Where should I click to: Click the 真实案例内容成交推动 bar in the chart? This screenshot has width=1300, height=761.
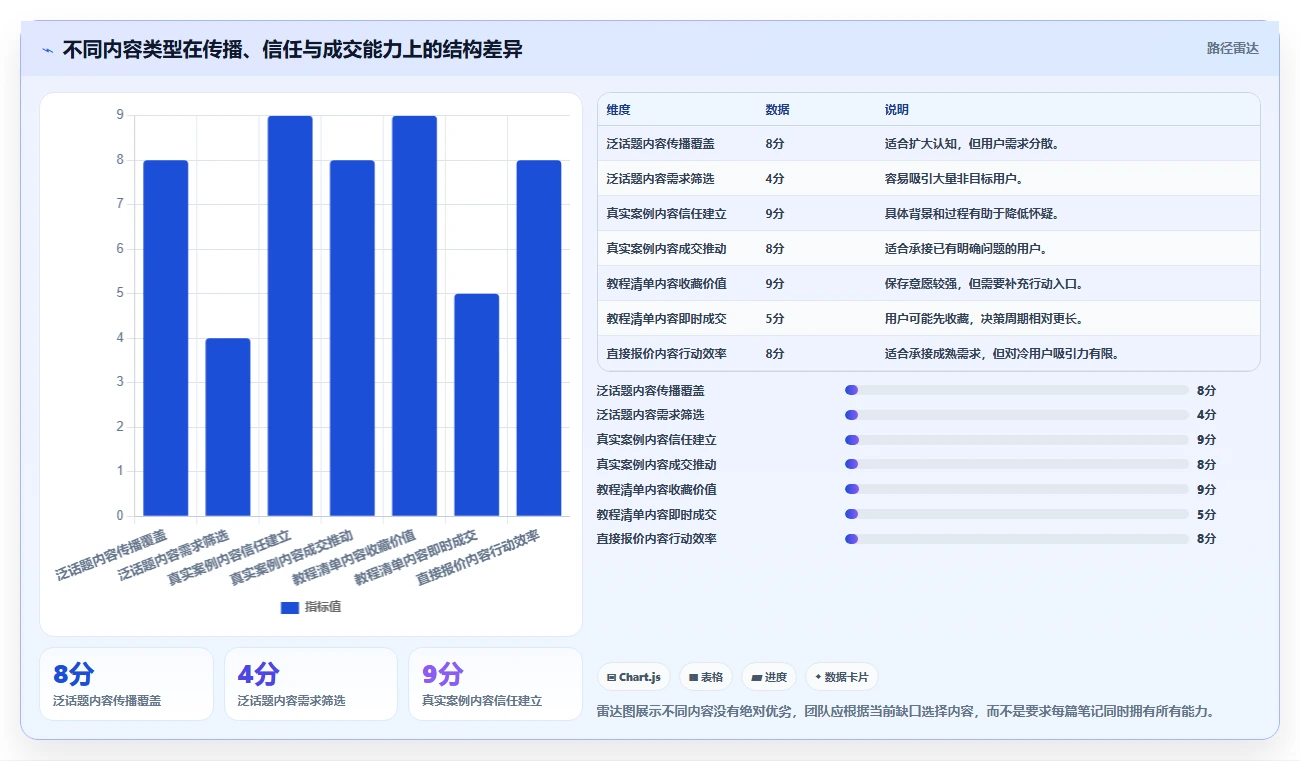pyautogui.click(x=352, y=338)
